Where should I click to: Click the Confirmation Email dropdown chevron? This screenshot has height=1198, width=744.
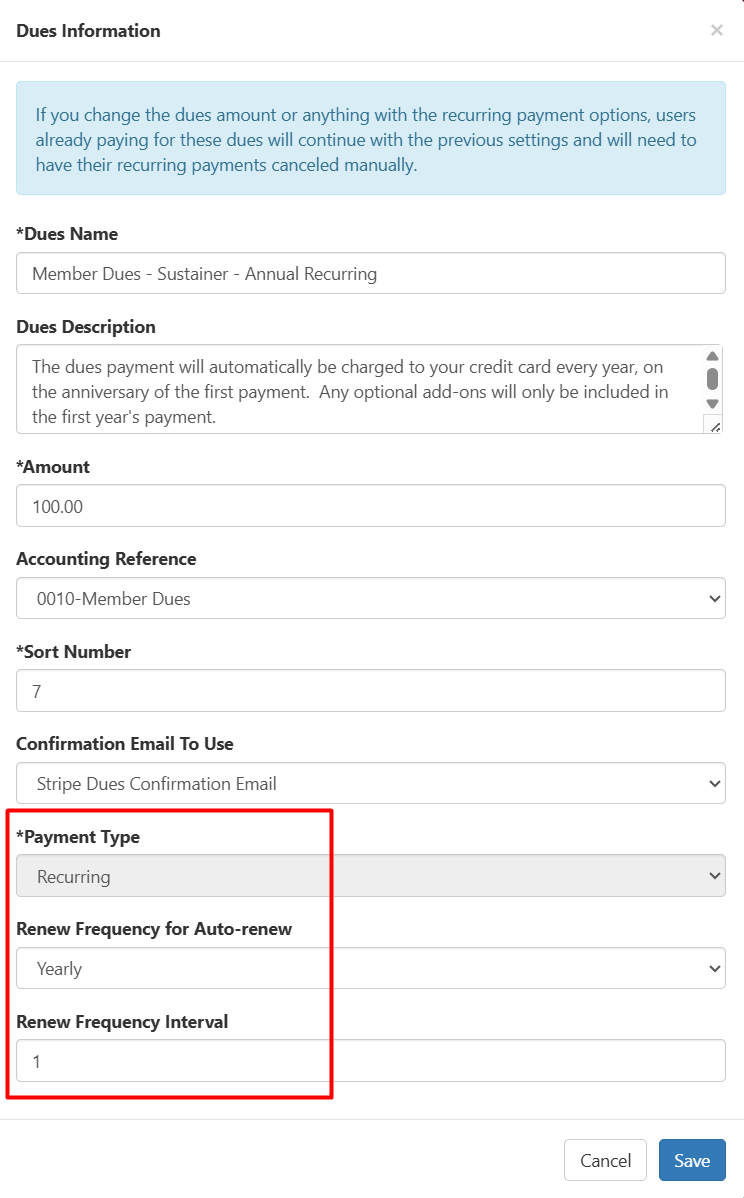point(716,783)
